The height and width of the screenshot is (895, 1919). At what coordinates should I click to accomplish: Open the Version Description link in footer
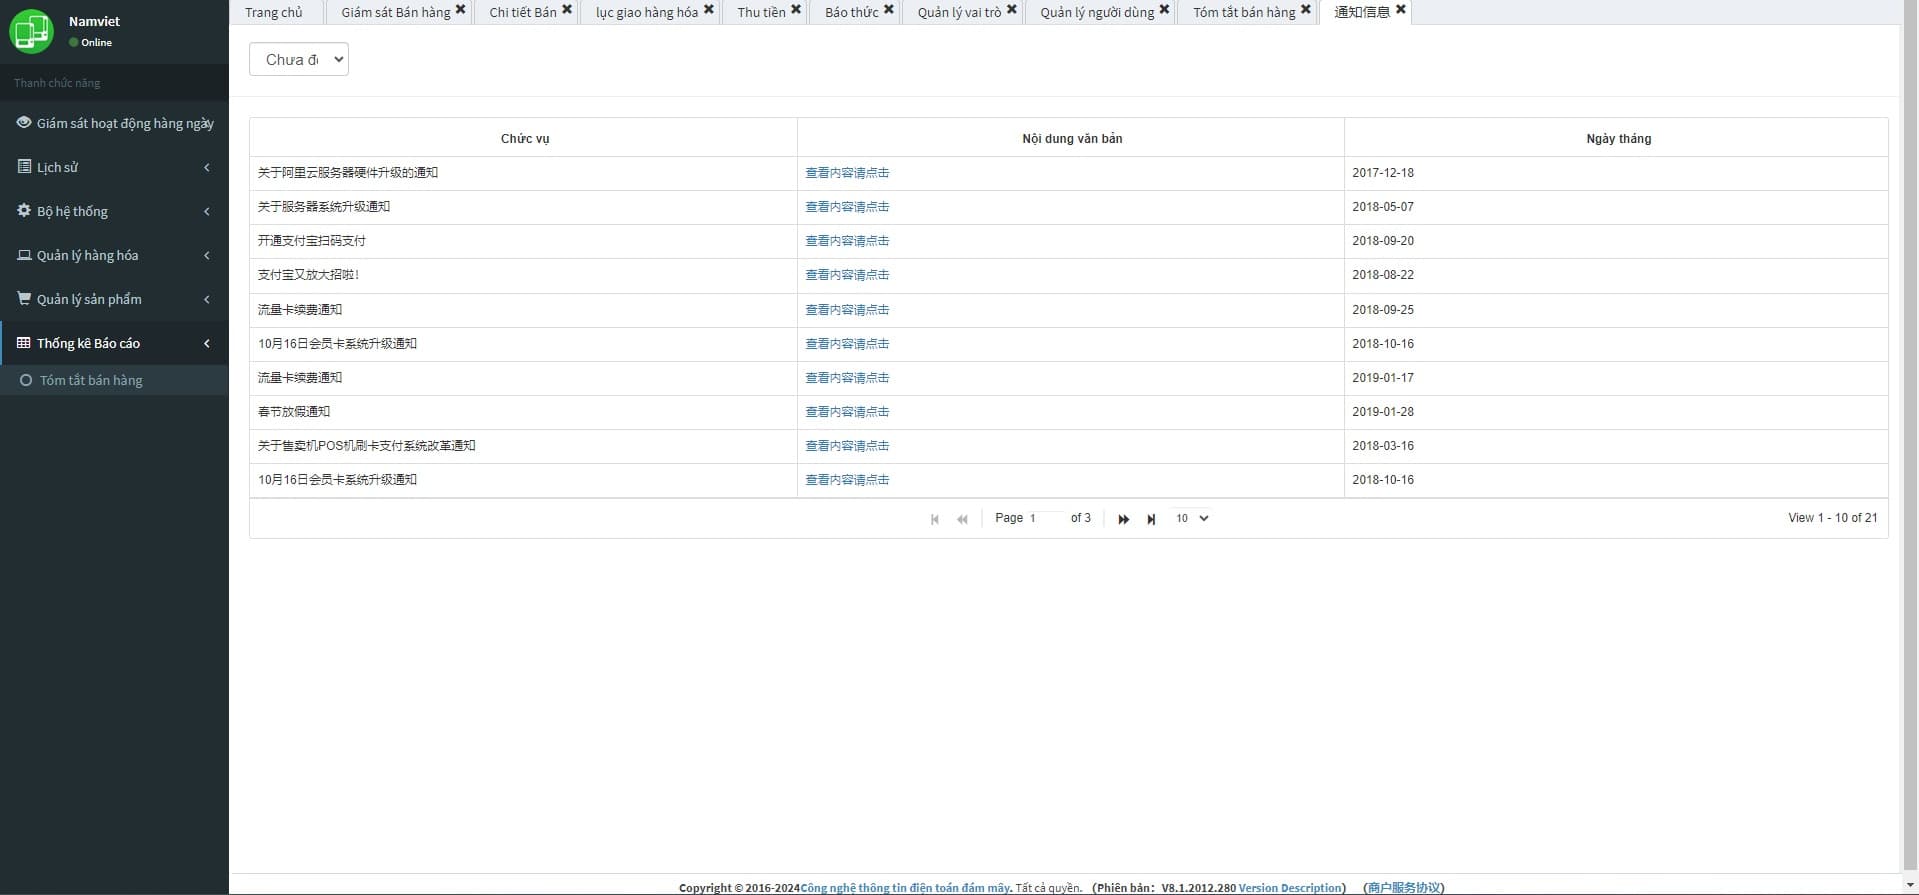pos(1290,887)
